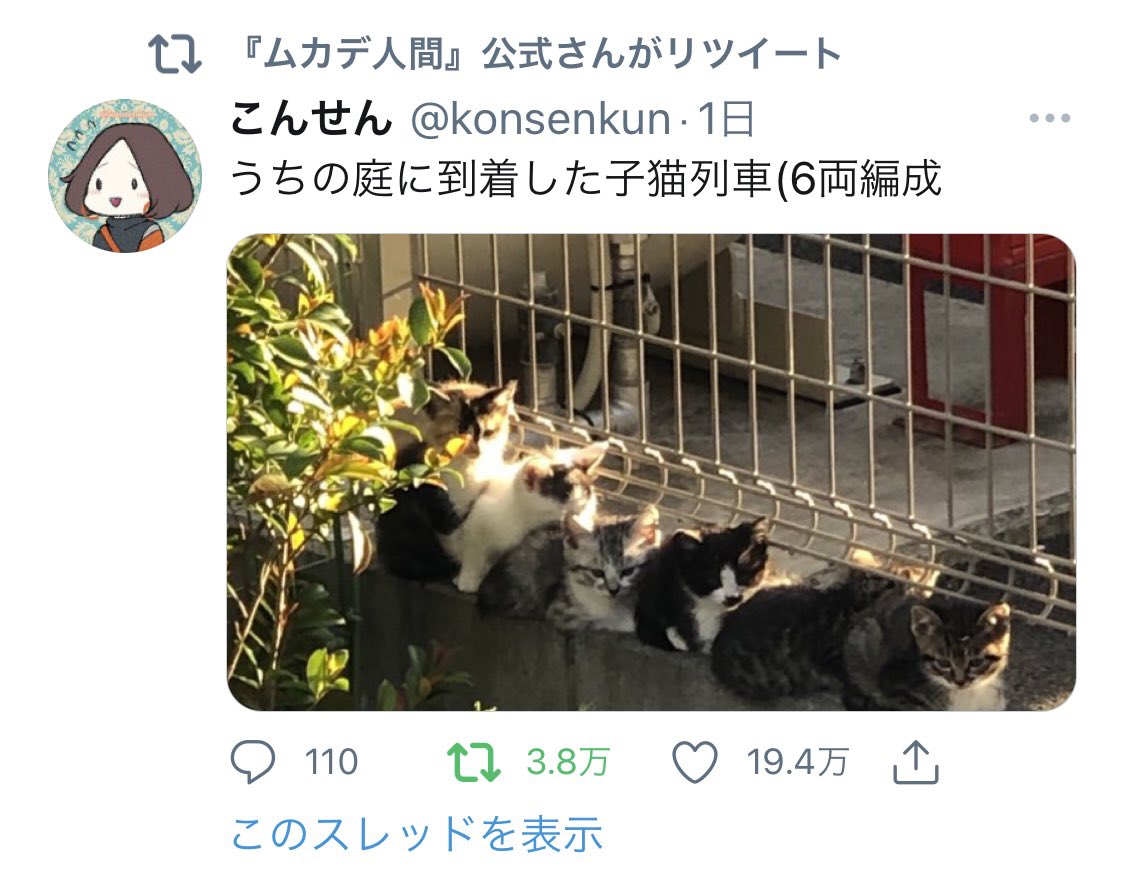Open the three-dot more options menu
Viewport: 1125px width, 875px height.
pyautogui.click(x=1050, y=118)
